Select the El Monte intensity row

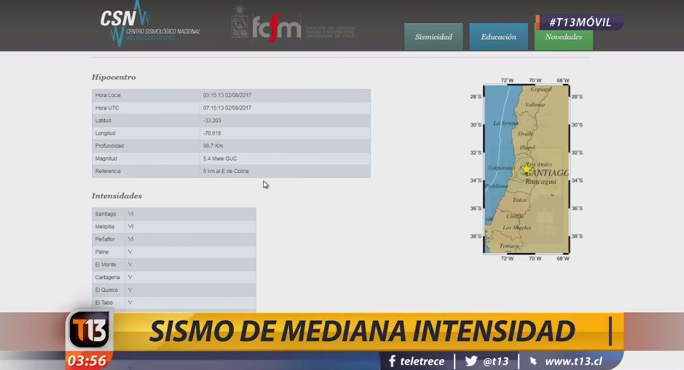tap(174, 264)
